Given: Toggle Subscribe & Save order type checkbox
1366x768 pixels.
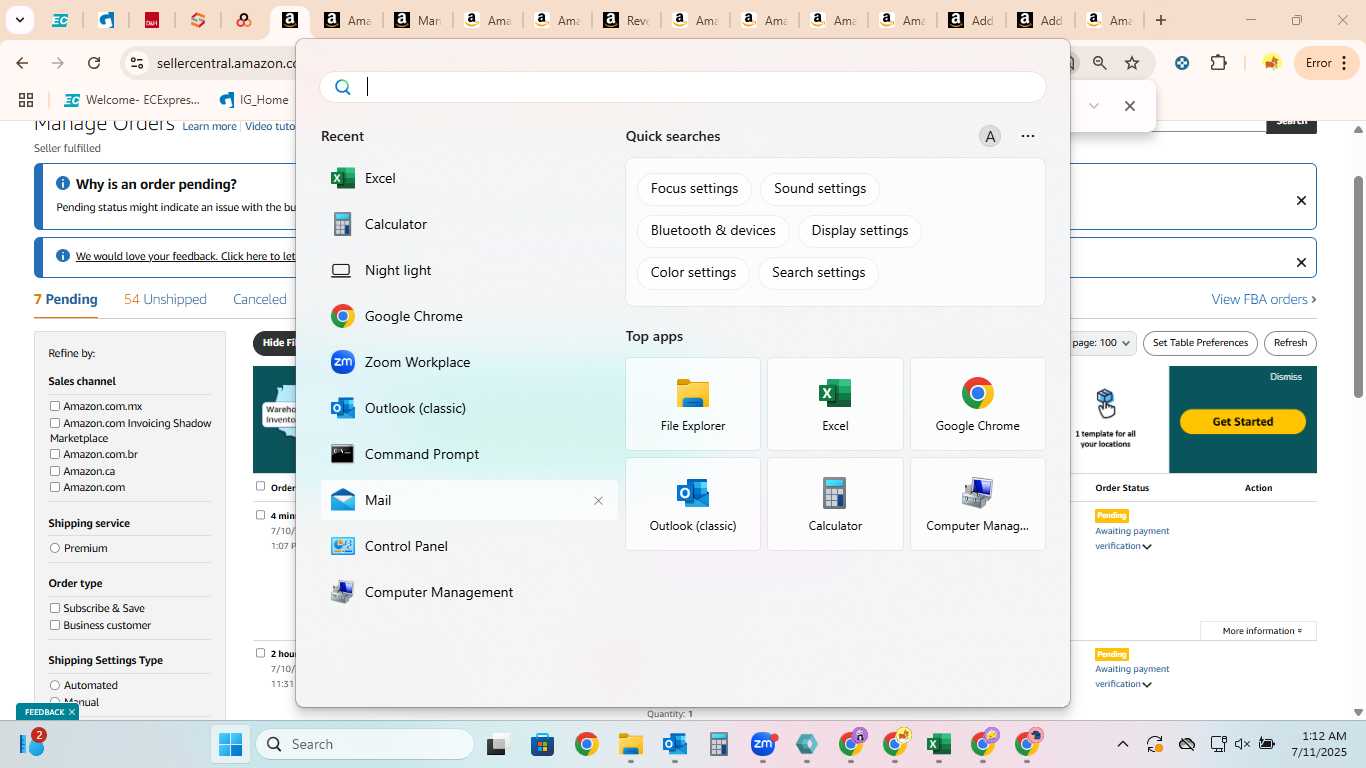Looking at the screenshot, I should pos(55,608).
